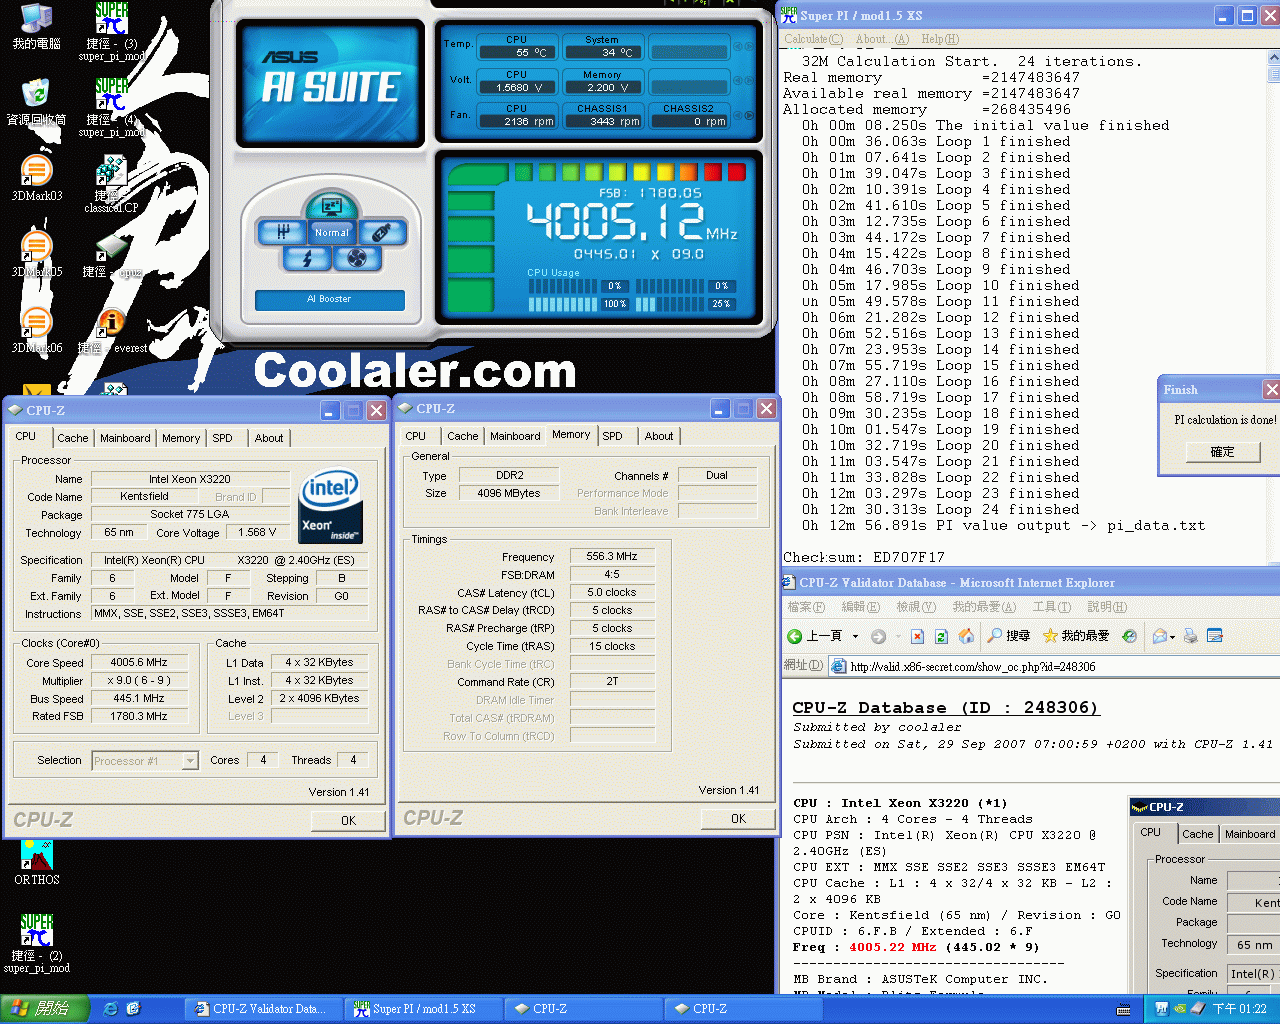Refresh the page in Internet Explorer toolbar
The height and width of the screenshot is (1024, 1280).
[x=941, y=636]
